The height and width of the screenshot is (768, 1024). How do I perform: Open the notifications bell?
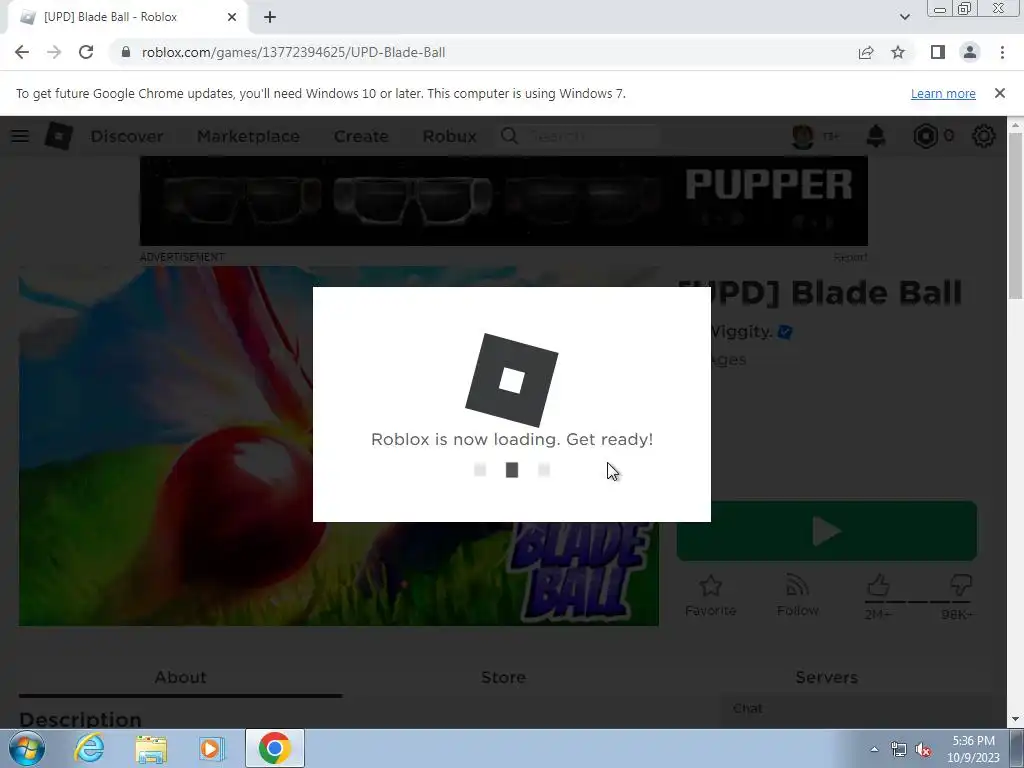click(876, 136)
